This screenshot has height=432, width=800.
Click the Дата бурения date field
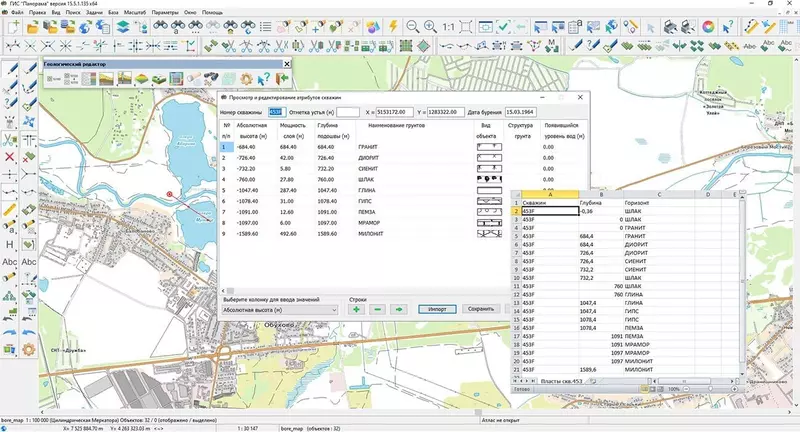[x=520, y=112]
